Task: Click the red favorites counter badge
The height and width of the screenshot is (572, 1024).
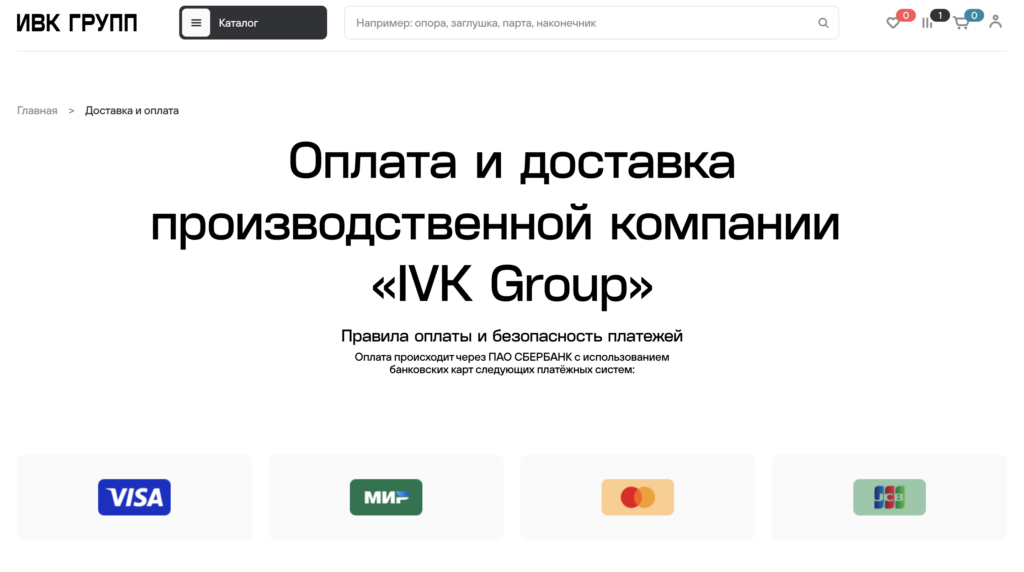Action: pyautogui.click(x=906, y=15)
